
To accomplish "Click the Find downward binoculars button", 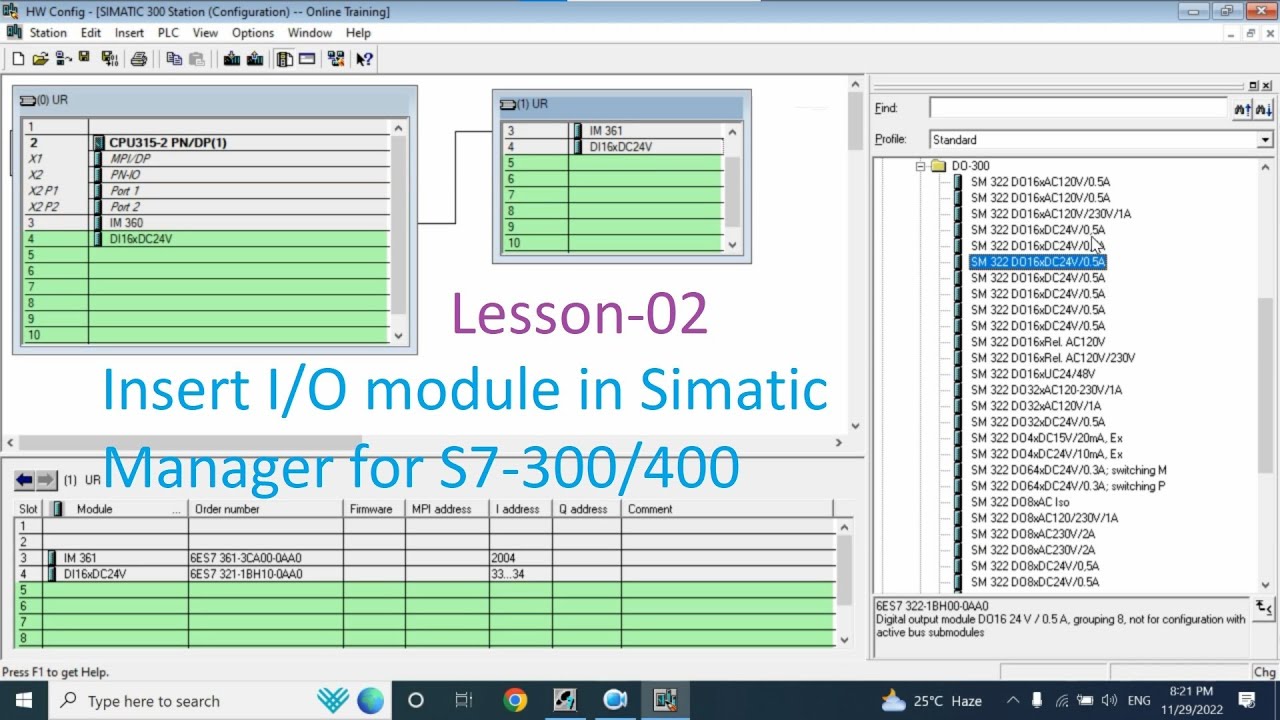I will coord(1263,108).
